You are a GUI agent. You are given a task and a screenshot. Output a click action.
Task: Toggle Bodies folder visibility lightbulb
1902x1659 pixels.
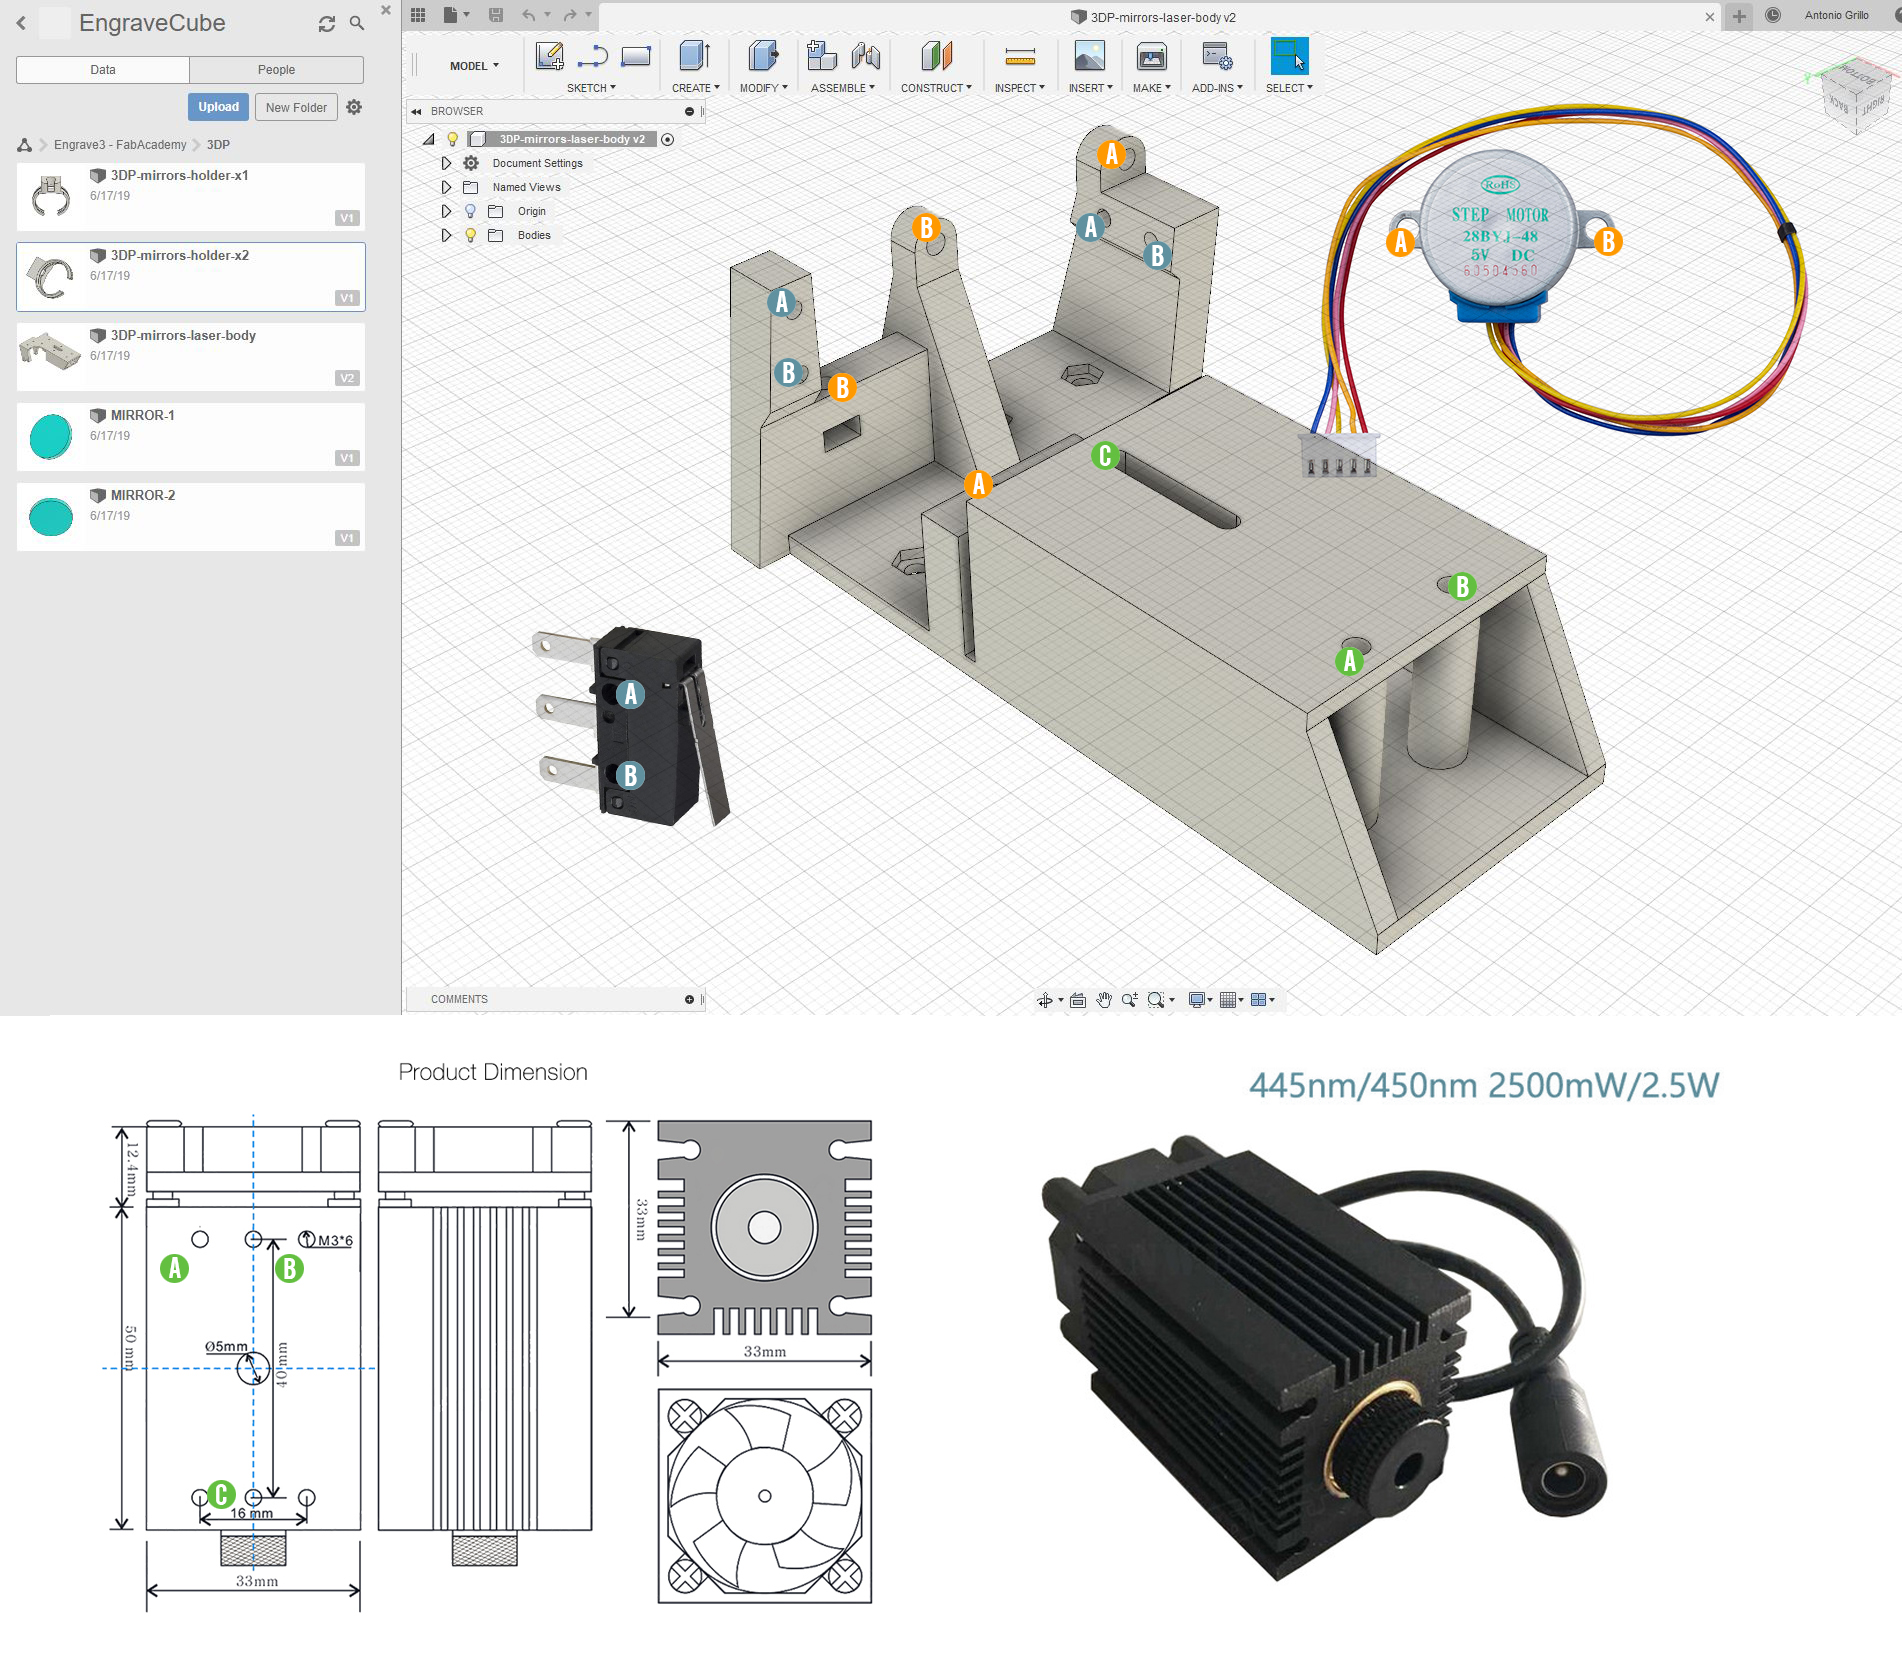coord(470,235)
